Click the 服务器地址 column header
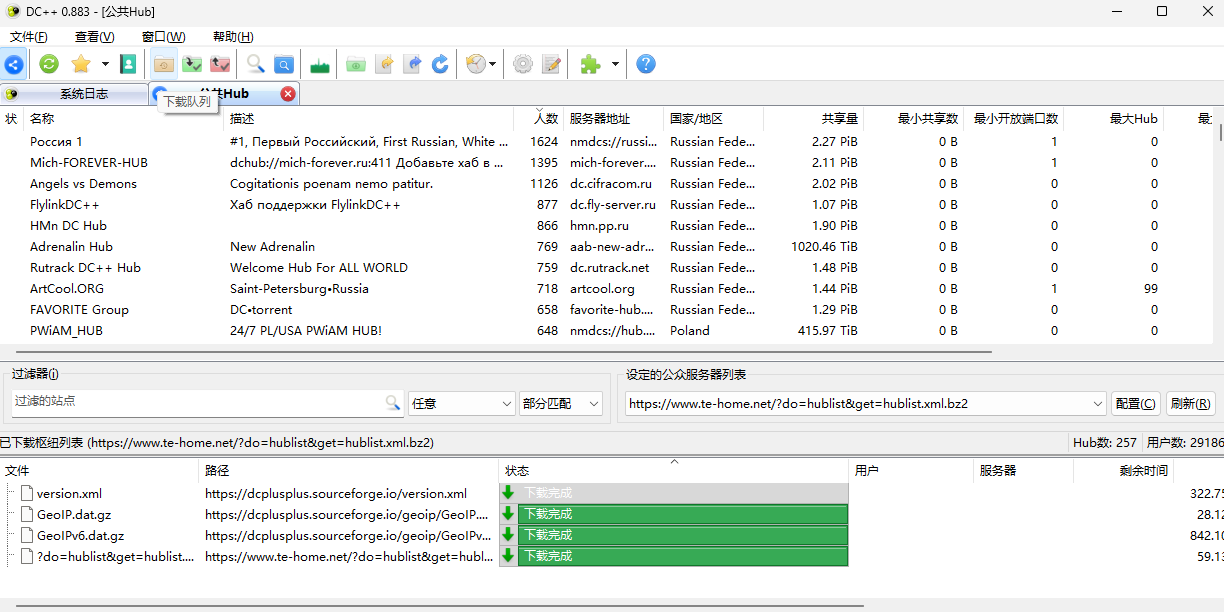This screenshot has width=1224, height=612. [x=613, y=118]
